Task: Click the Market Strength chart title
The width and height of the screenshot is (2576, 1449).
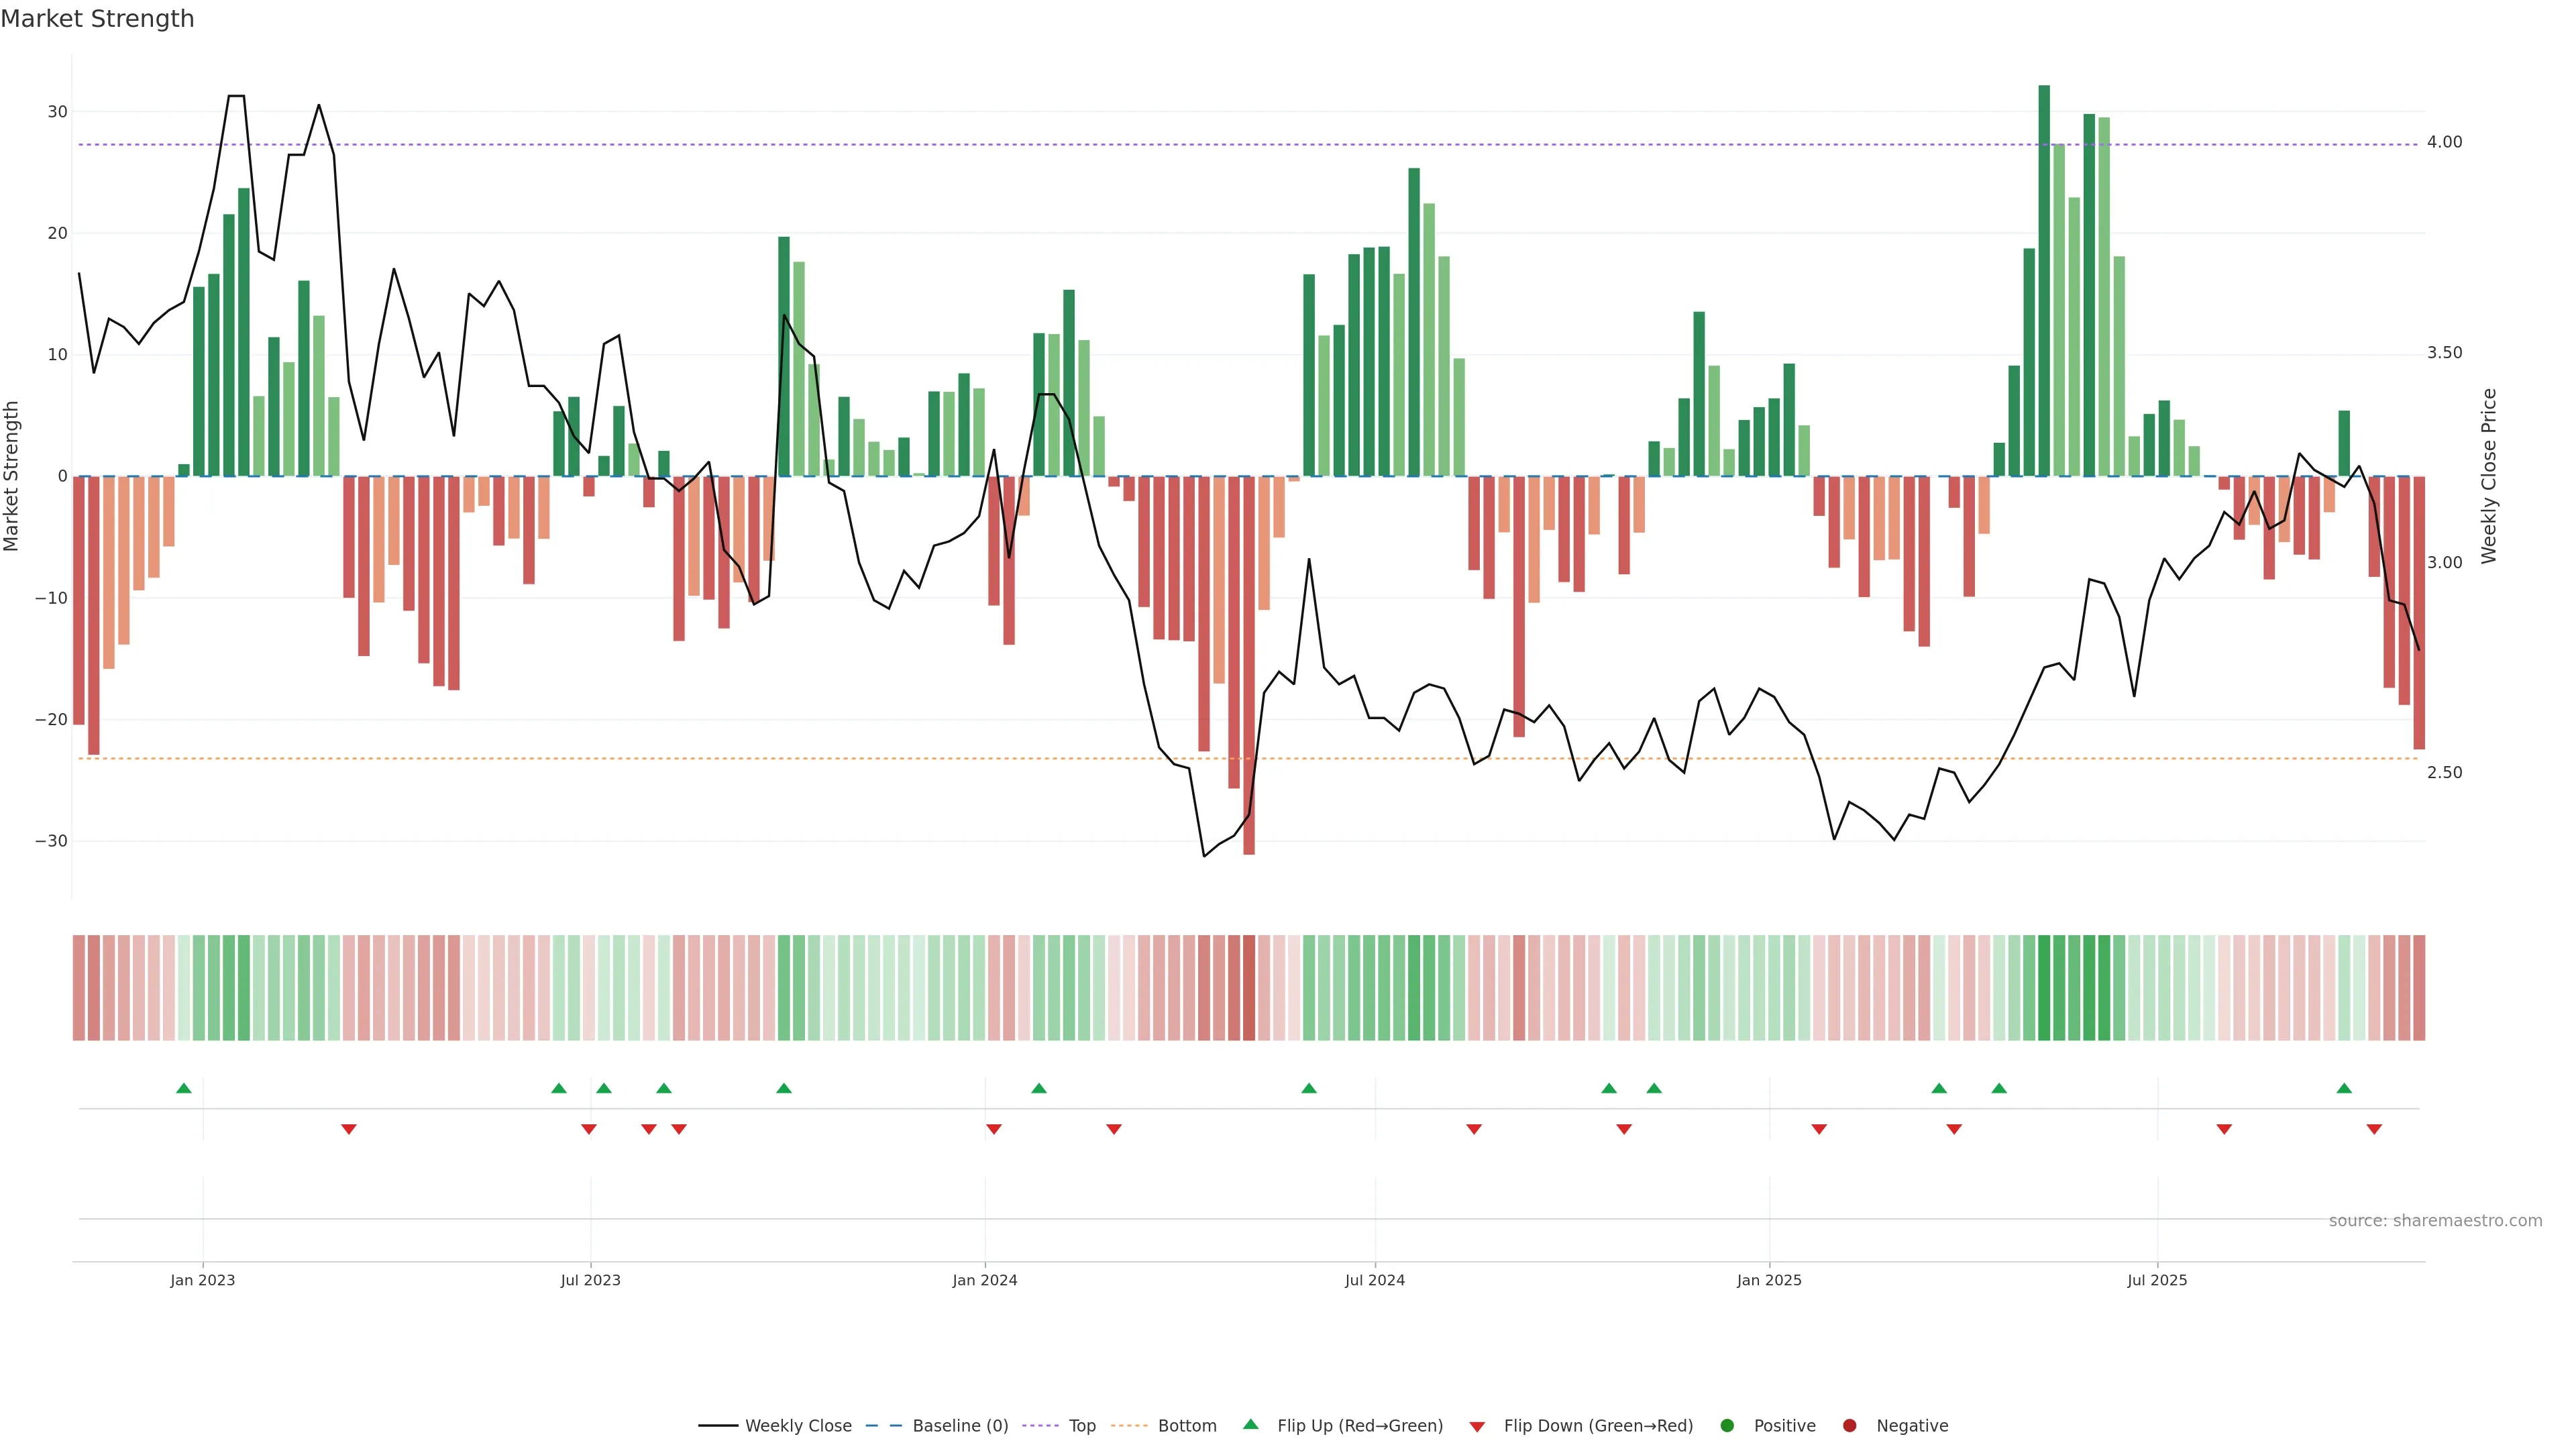Action: tap(97, 19)
